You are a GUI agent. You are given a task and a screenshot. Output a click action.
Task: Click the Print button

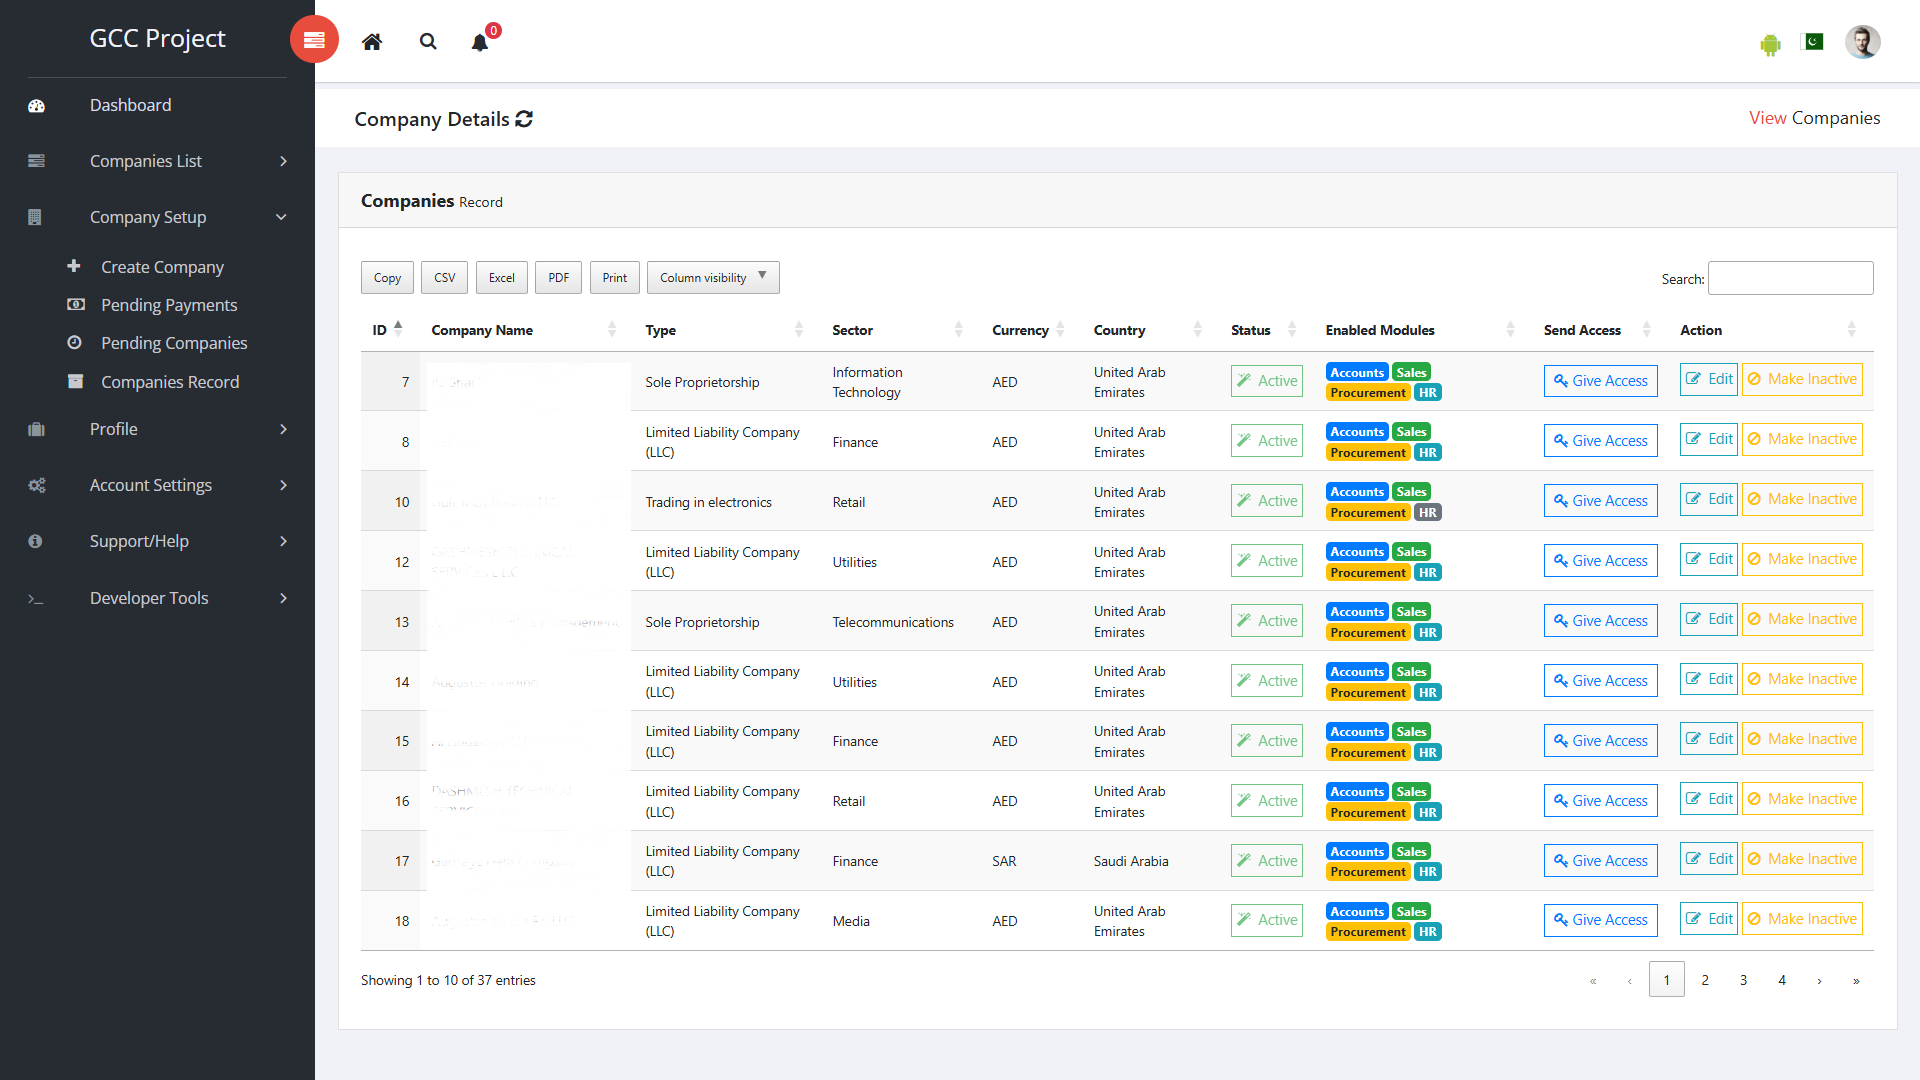coord(615,277)
